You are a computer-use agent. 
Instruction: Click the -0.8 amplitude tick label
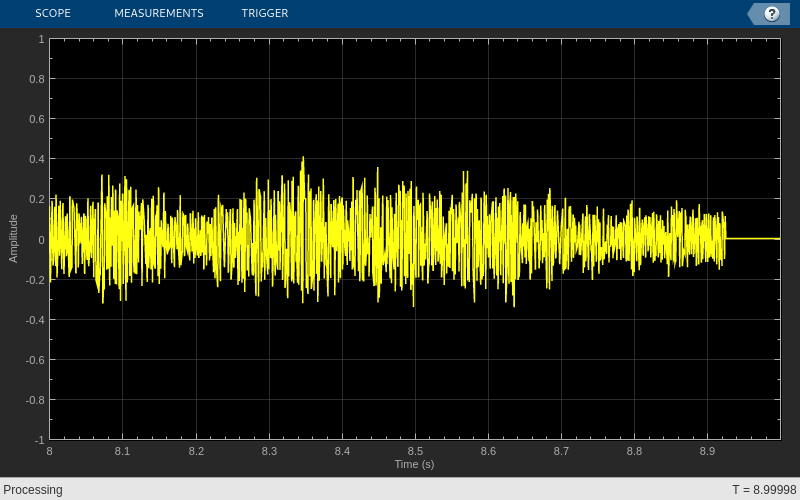(x=35, y=400)
